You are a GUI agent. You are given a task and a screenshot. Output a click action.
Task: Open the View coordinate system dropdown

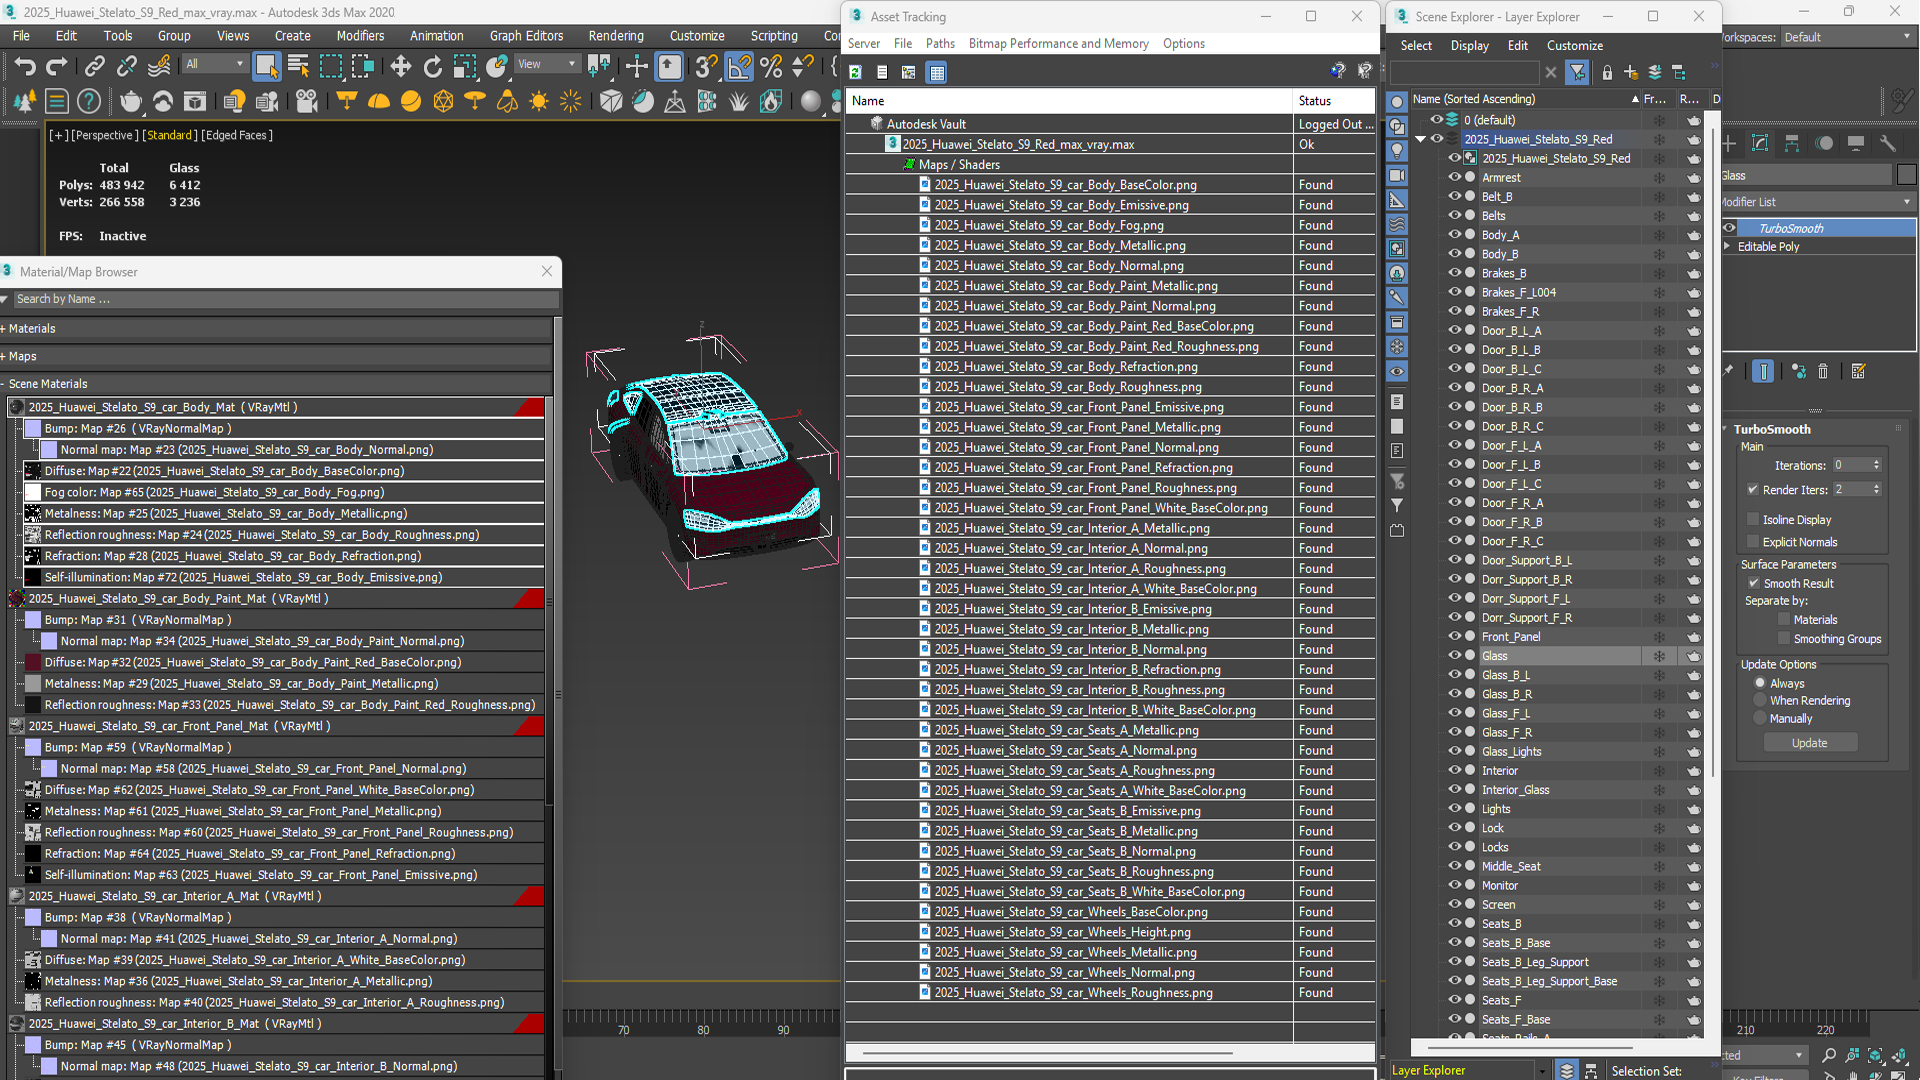point(547,64)
